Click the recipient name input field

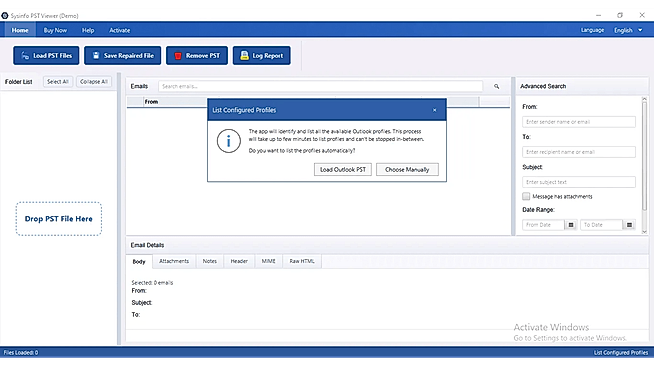pyautogui.click(x=579, y=152)
